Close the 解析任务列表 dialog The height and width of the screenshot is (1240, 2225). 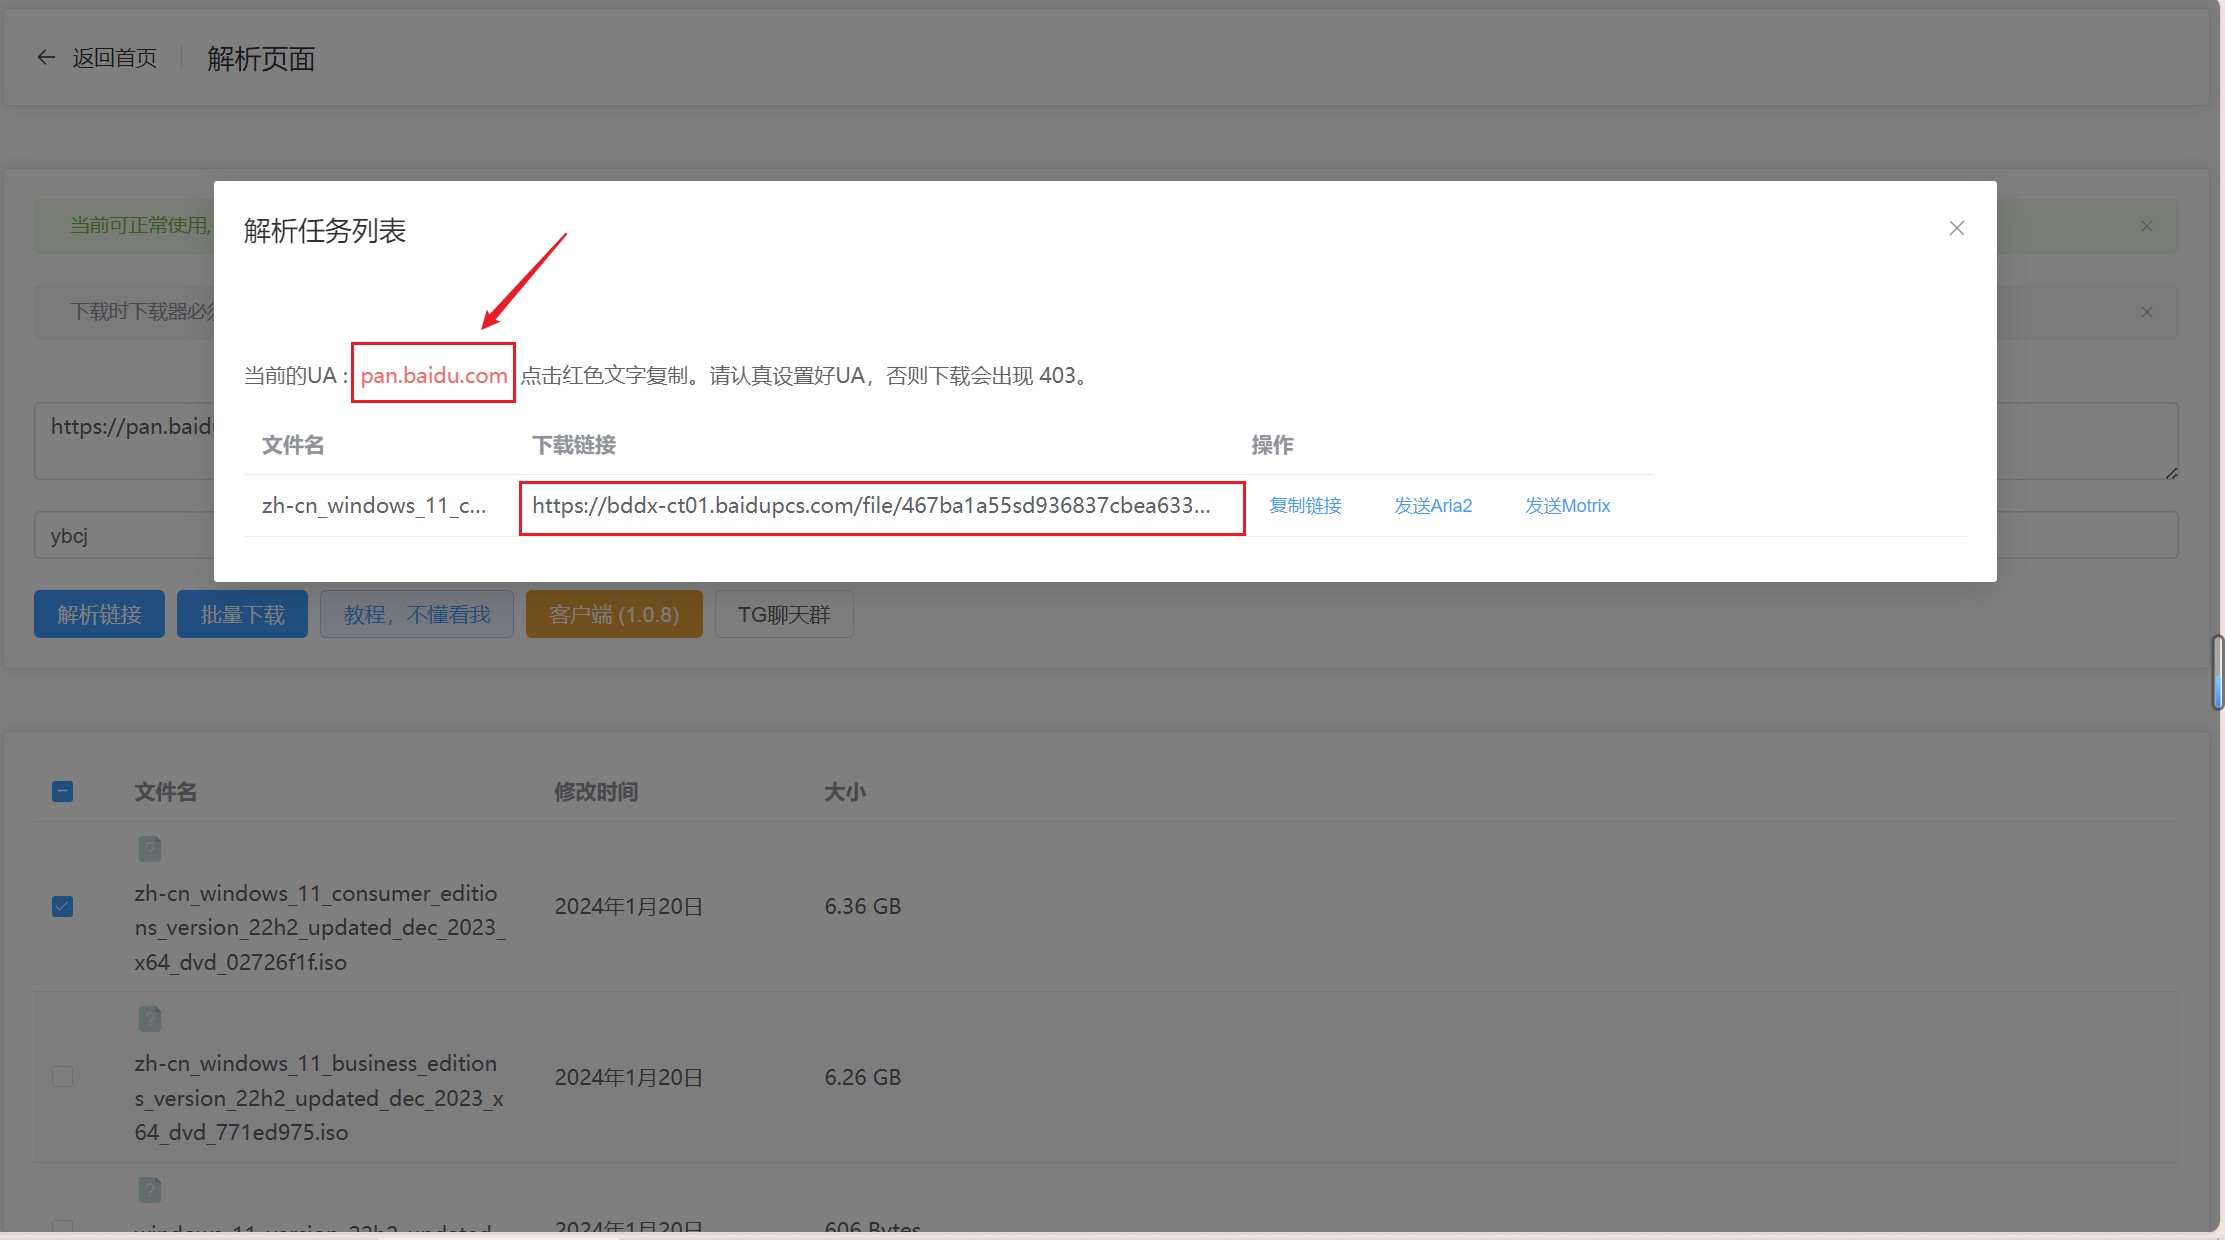[x=1957, y=228]
